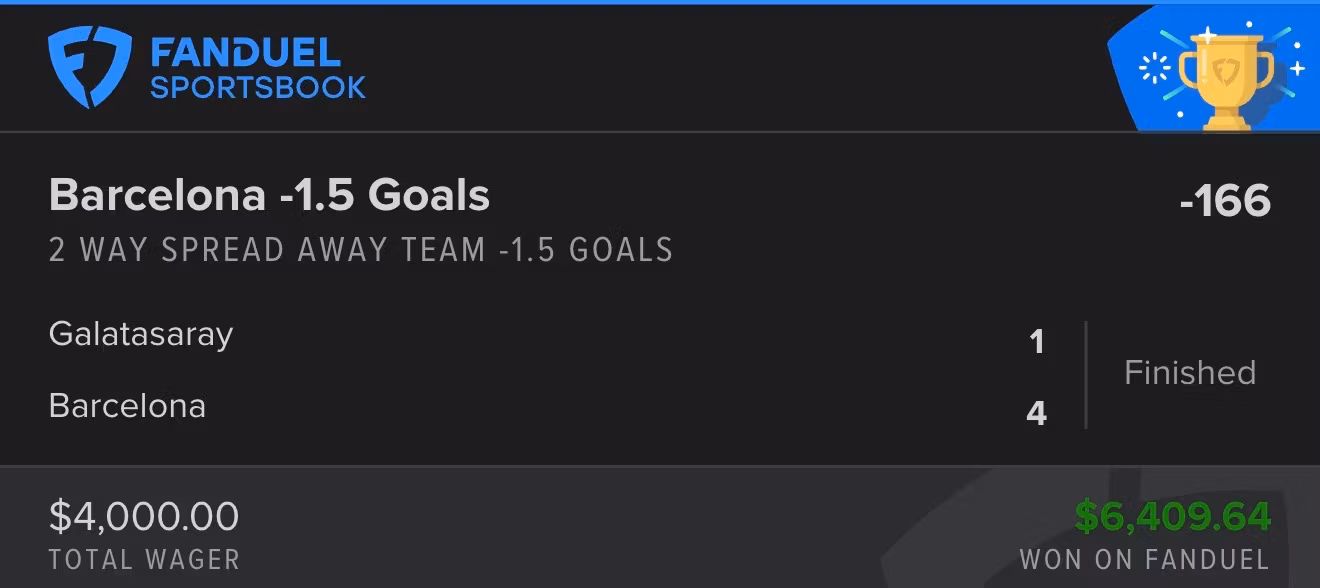Select the Galatasaray team name

pos(140,334)
